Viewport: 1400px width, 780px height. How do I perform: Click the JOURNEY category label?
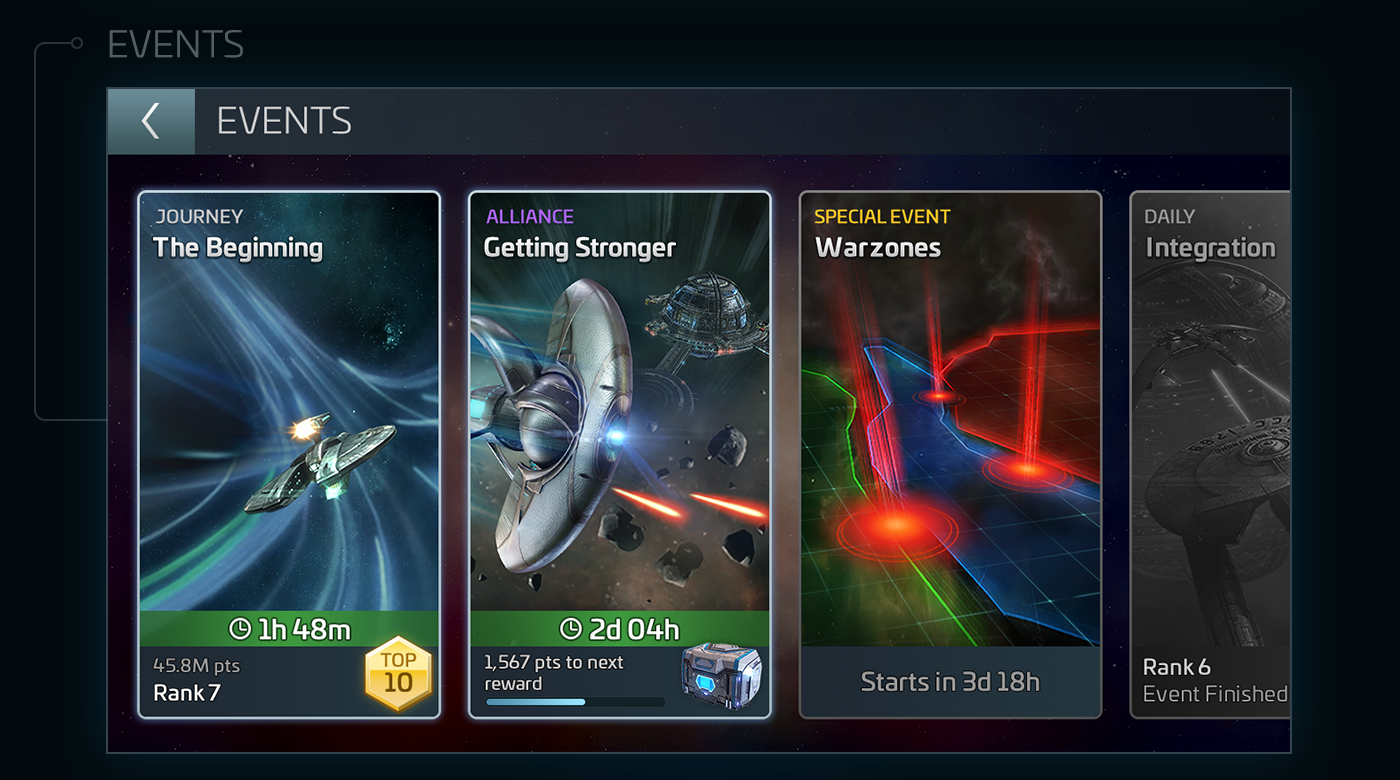pyautogui.click(x=198, y=216)
